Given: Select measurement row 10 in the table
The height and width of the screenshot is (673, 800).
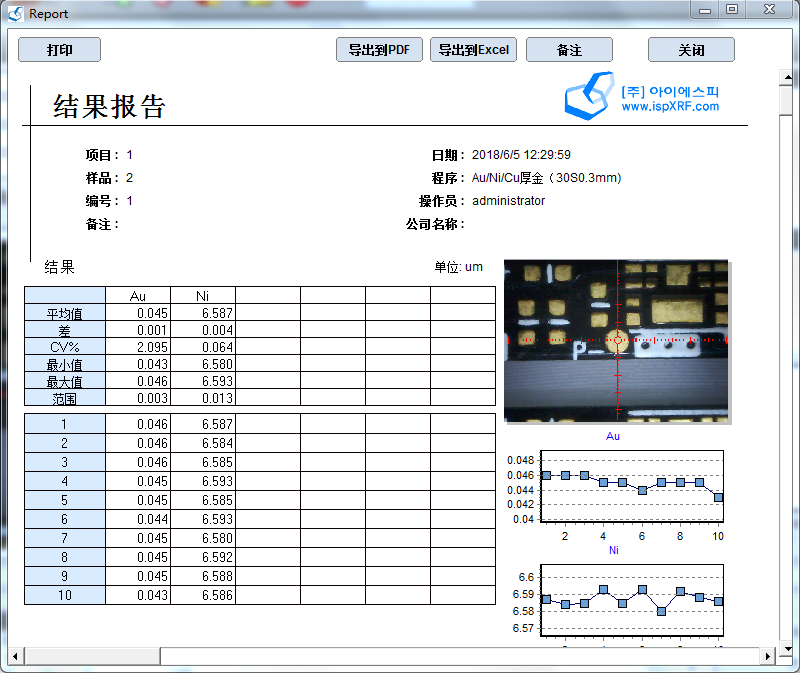Looking at the screenshot, I should (x=64, y=594).
